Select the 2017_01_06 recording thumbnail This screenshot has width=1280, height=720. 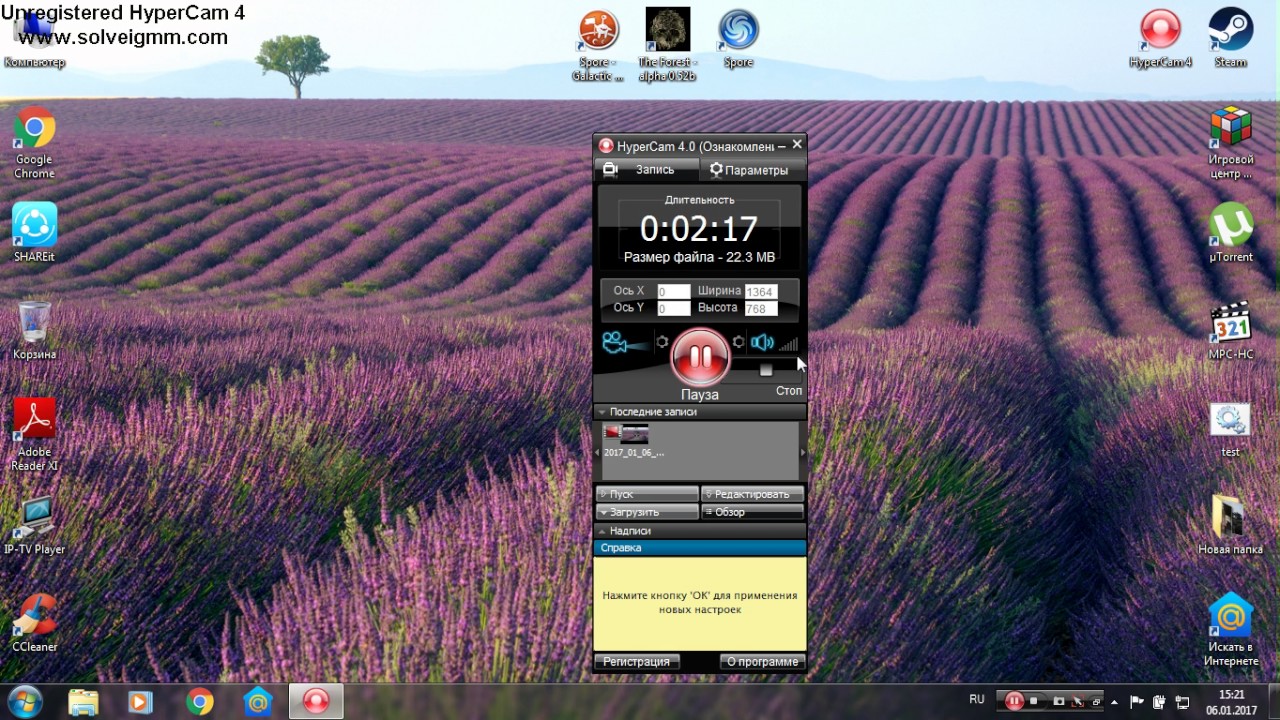pyautogui.click(x=633, y=439)
